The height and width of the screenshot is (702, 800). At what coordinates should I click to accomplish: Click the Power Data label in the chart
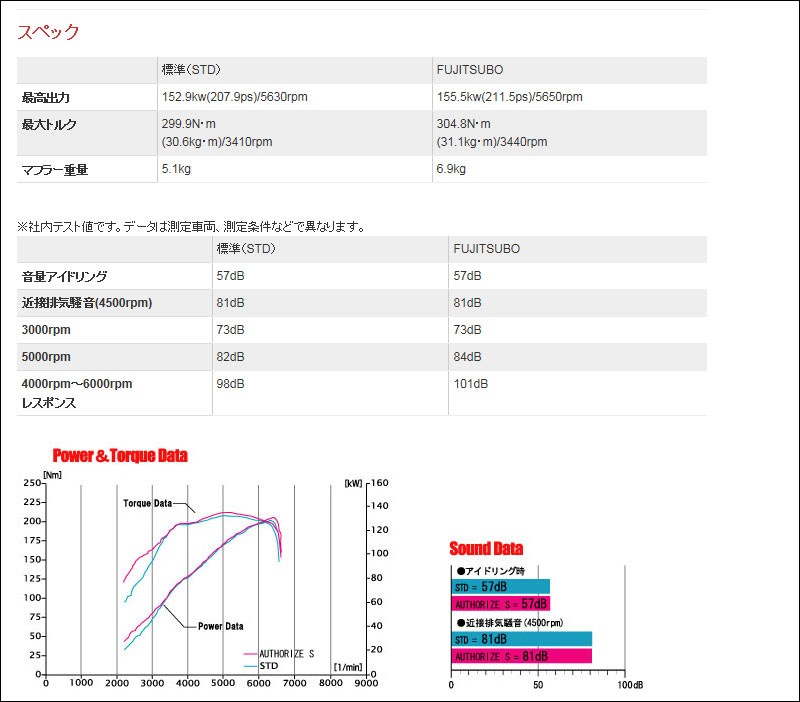point(220,626)
